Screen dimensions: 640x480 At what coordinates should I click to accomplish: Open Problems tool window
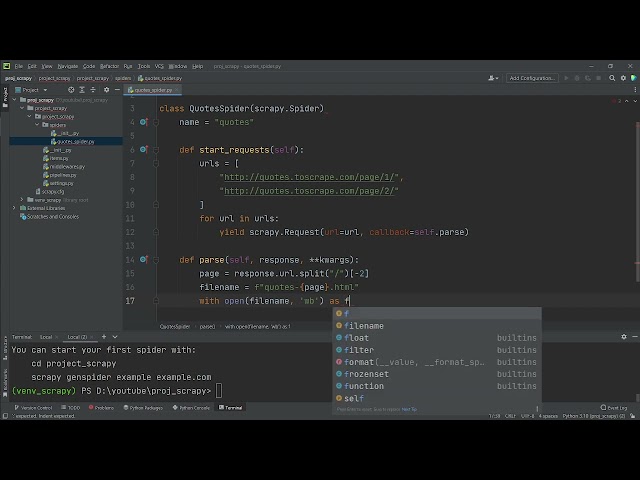tap(101, 407)
